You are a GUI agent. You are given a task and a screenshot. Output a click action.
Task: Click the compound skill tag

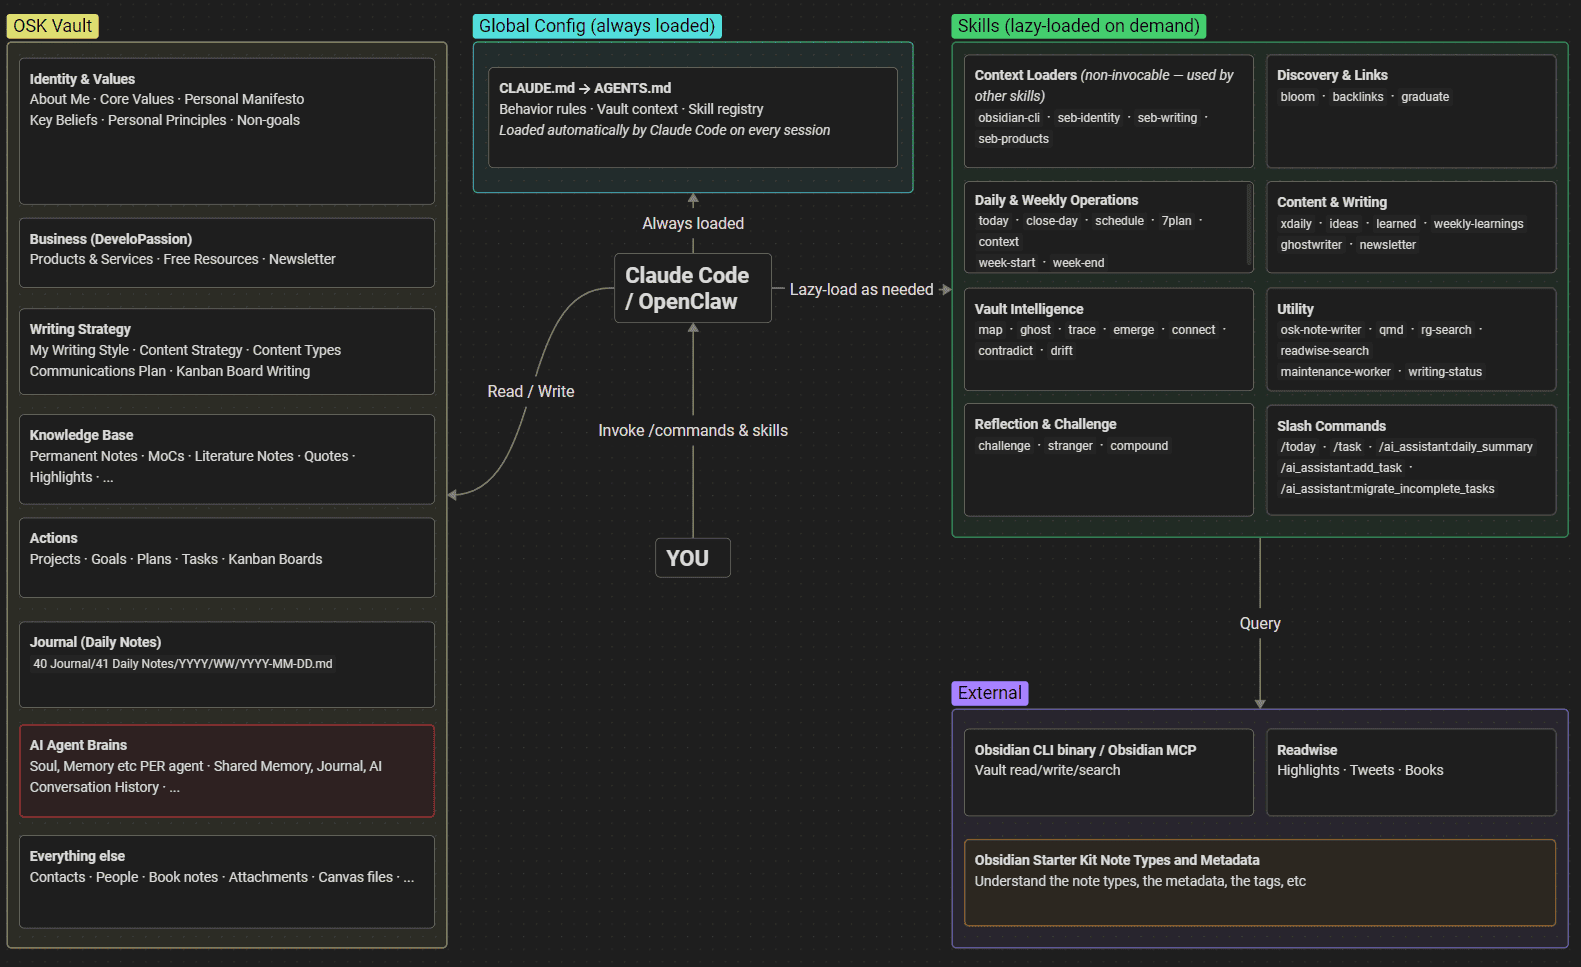pos(1138,446)
